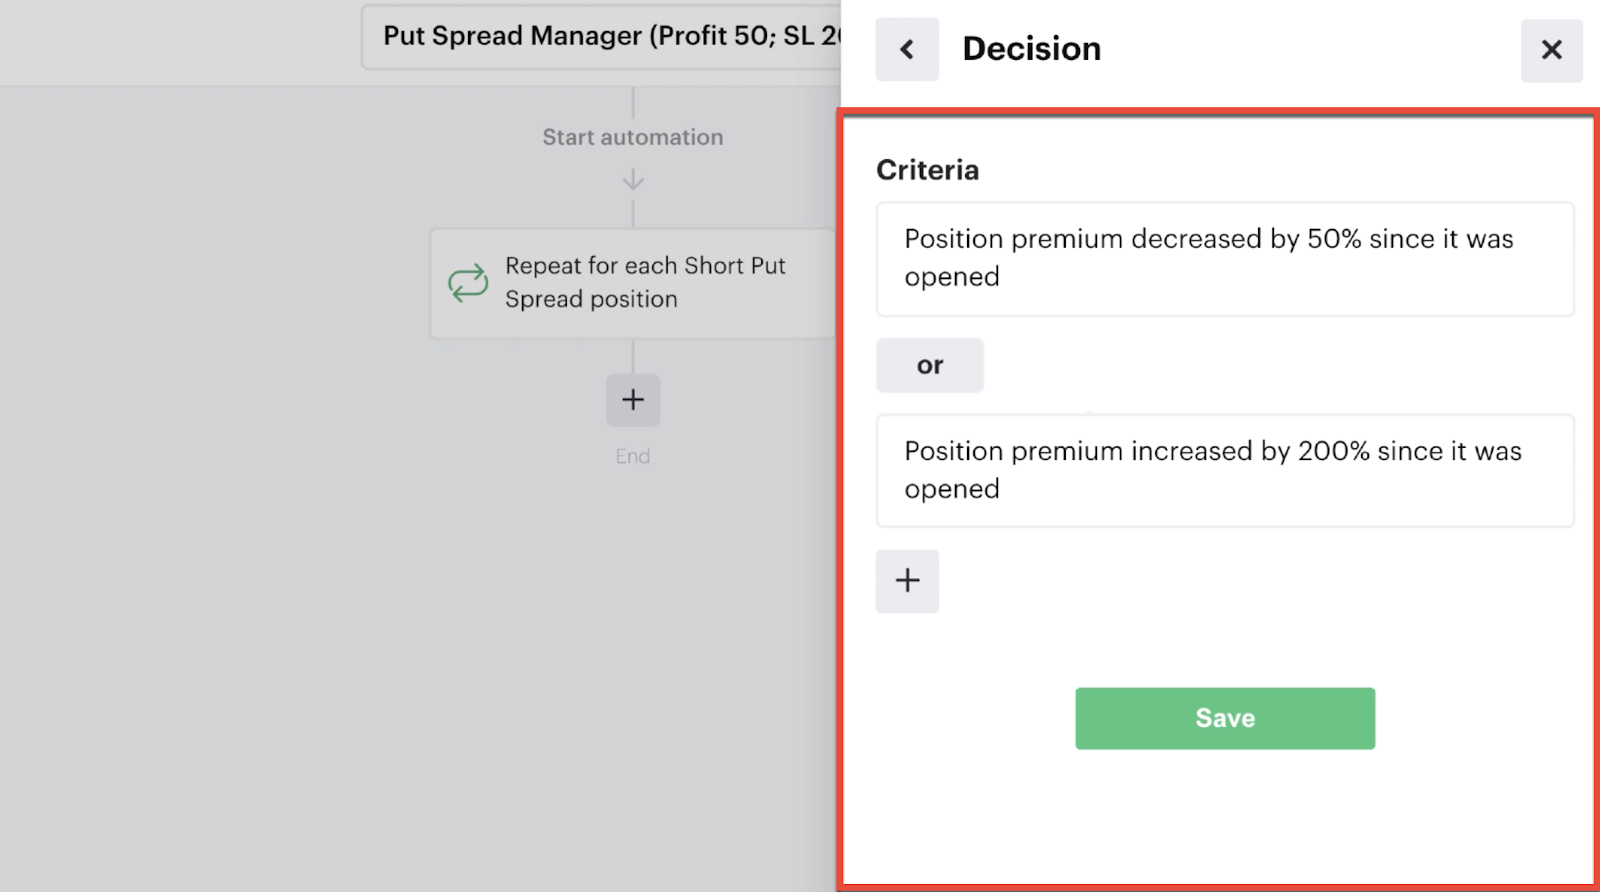Go back using the left chevron icon
Viewport: 1600px width, 892px height.
[x=907, y=49]
